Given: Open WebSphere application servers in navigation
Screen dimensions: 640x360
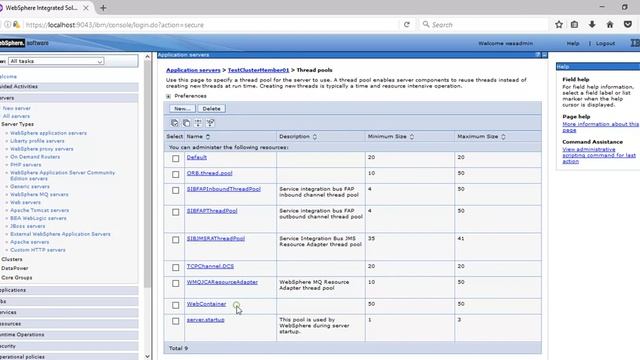Looking at the screenshot, I should (x=48, y=133).
